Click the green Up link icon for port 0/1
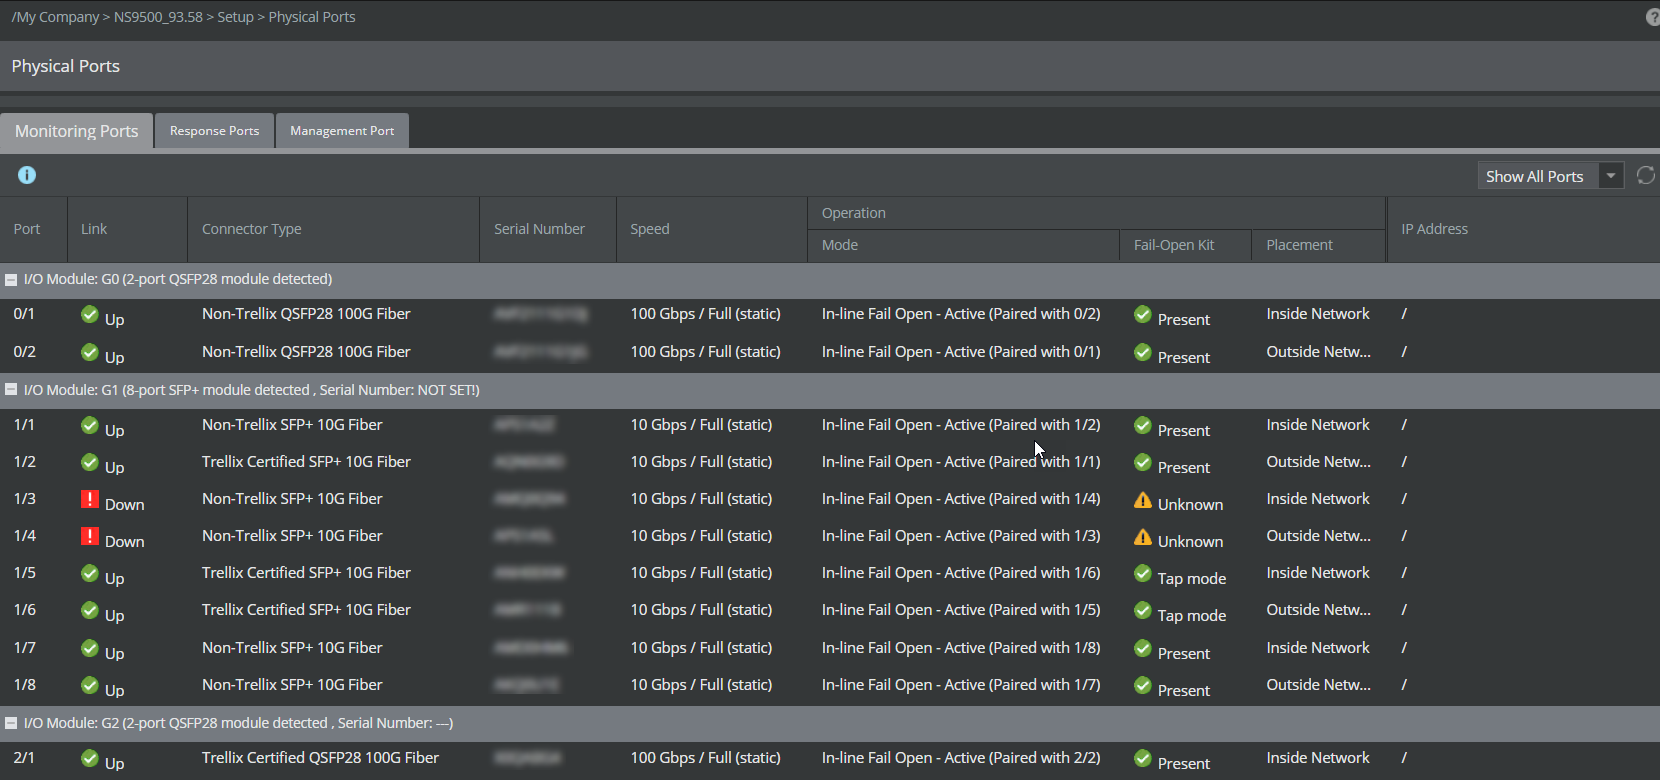 (x=90, y=315)
